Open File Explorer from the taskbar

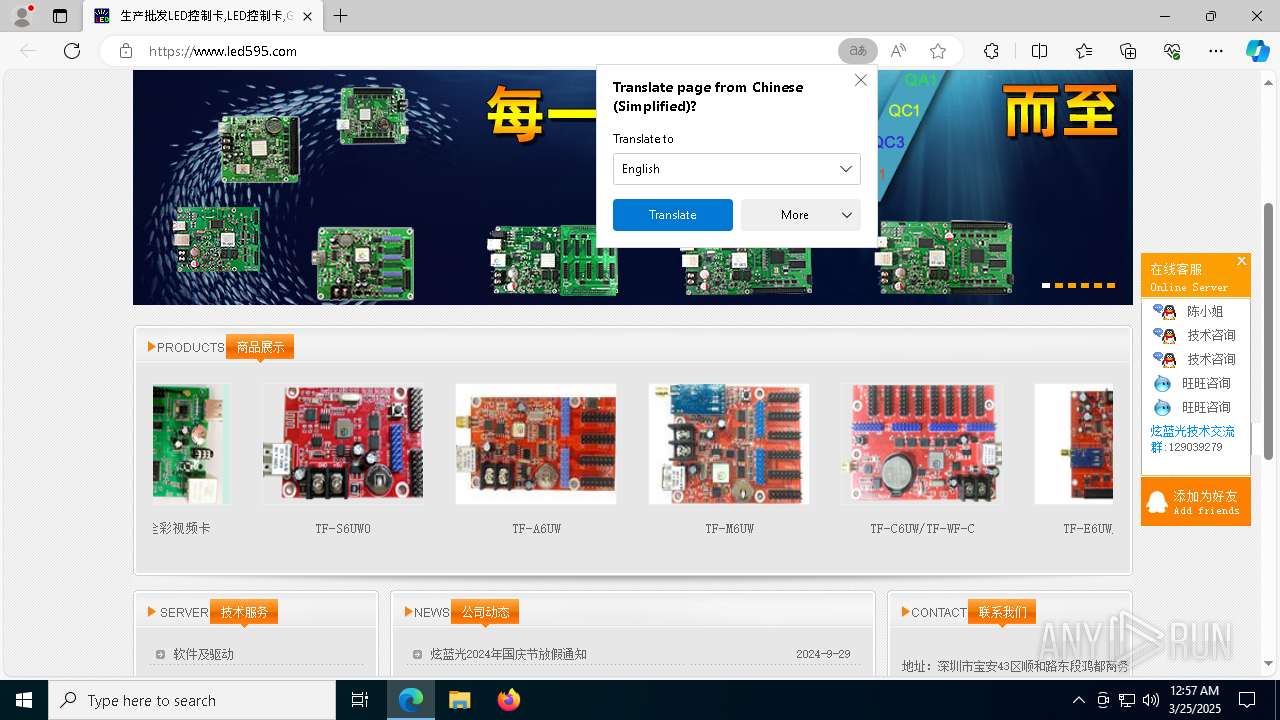pyautogui.click(x=459, y=700)
